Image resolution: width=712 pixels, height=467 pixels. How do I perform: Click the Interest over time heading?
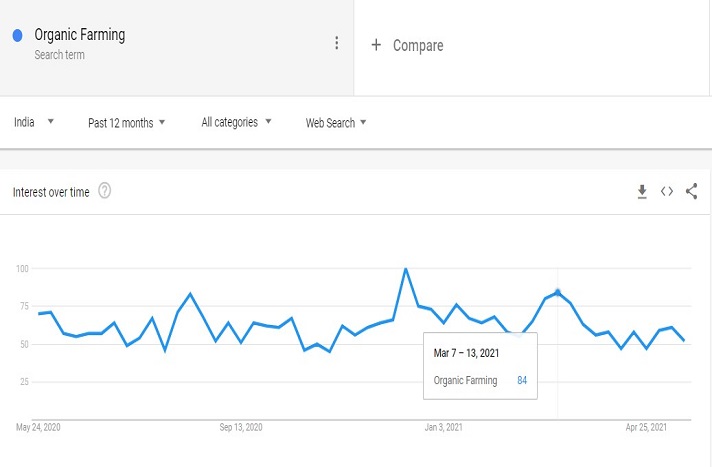coord(52,191)
